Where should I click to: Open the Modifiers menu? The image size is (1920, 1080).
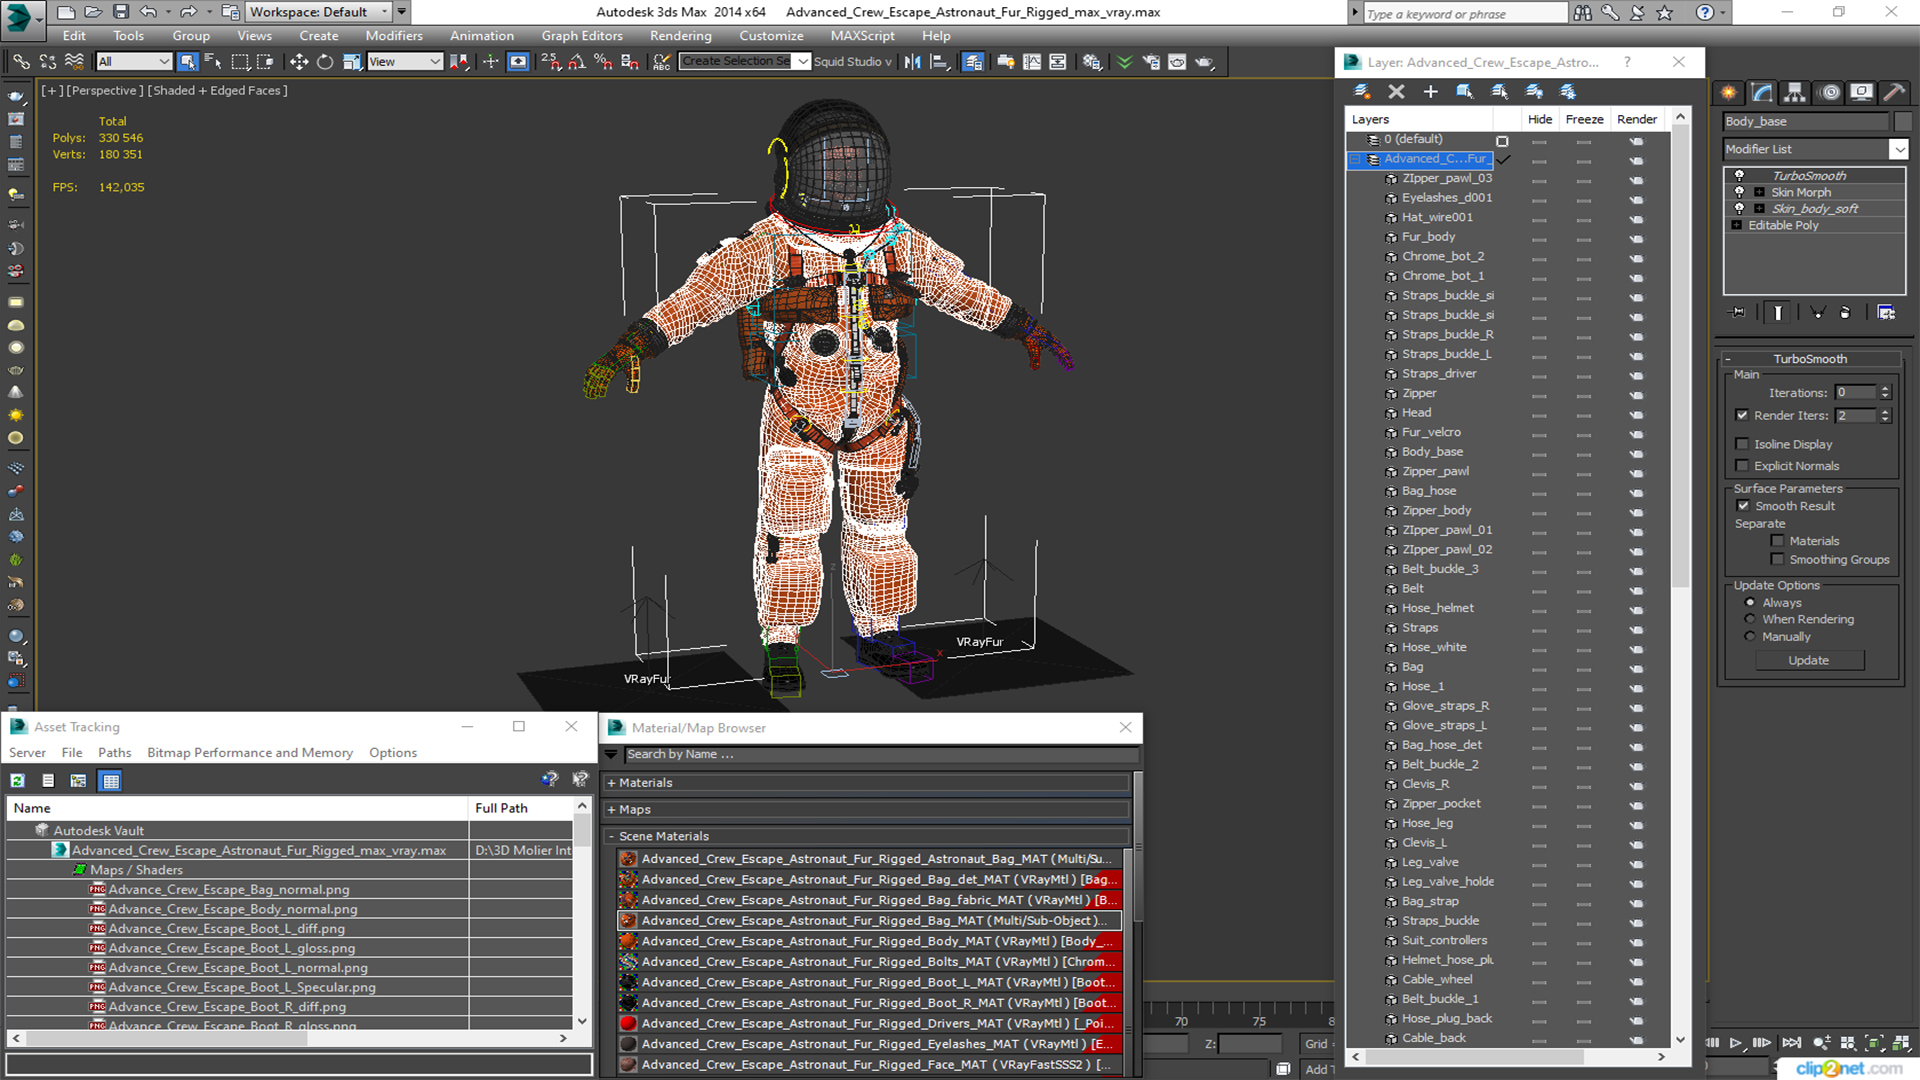pos(393,36)
